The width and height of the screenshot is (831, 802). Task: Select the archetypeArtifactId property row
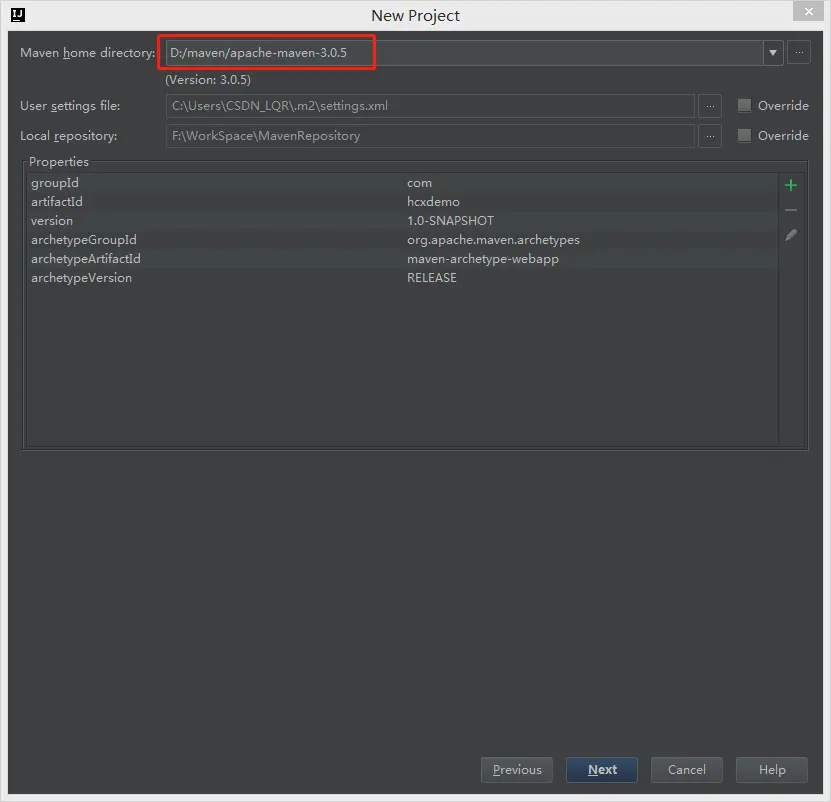402,259
